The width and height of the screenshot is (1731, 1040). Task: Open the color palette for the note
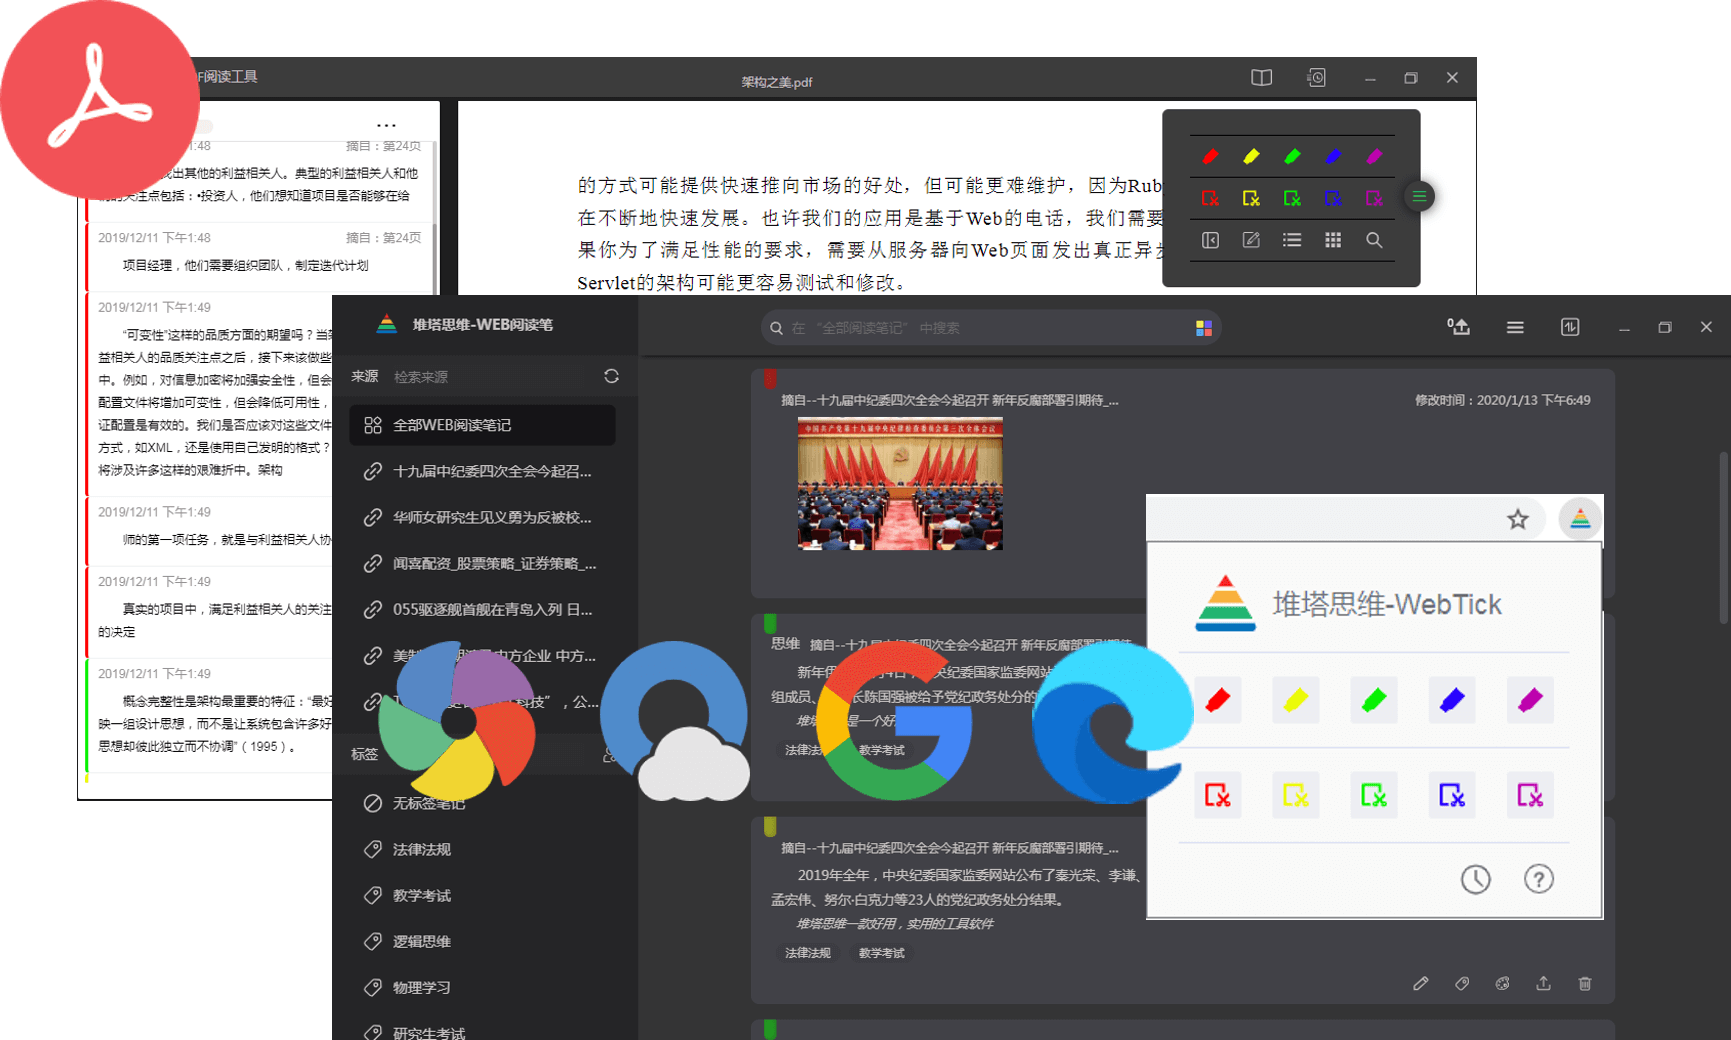click(1503, 984)
